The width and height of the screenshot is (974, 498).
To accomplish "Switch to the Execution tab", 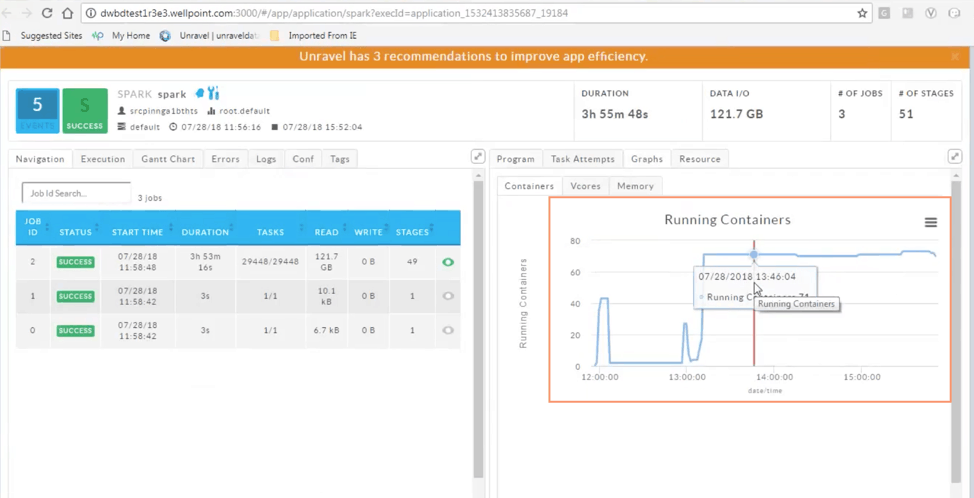I will pos(103,159).
